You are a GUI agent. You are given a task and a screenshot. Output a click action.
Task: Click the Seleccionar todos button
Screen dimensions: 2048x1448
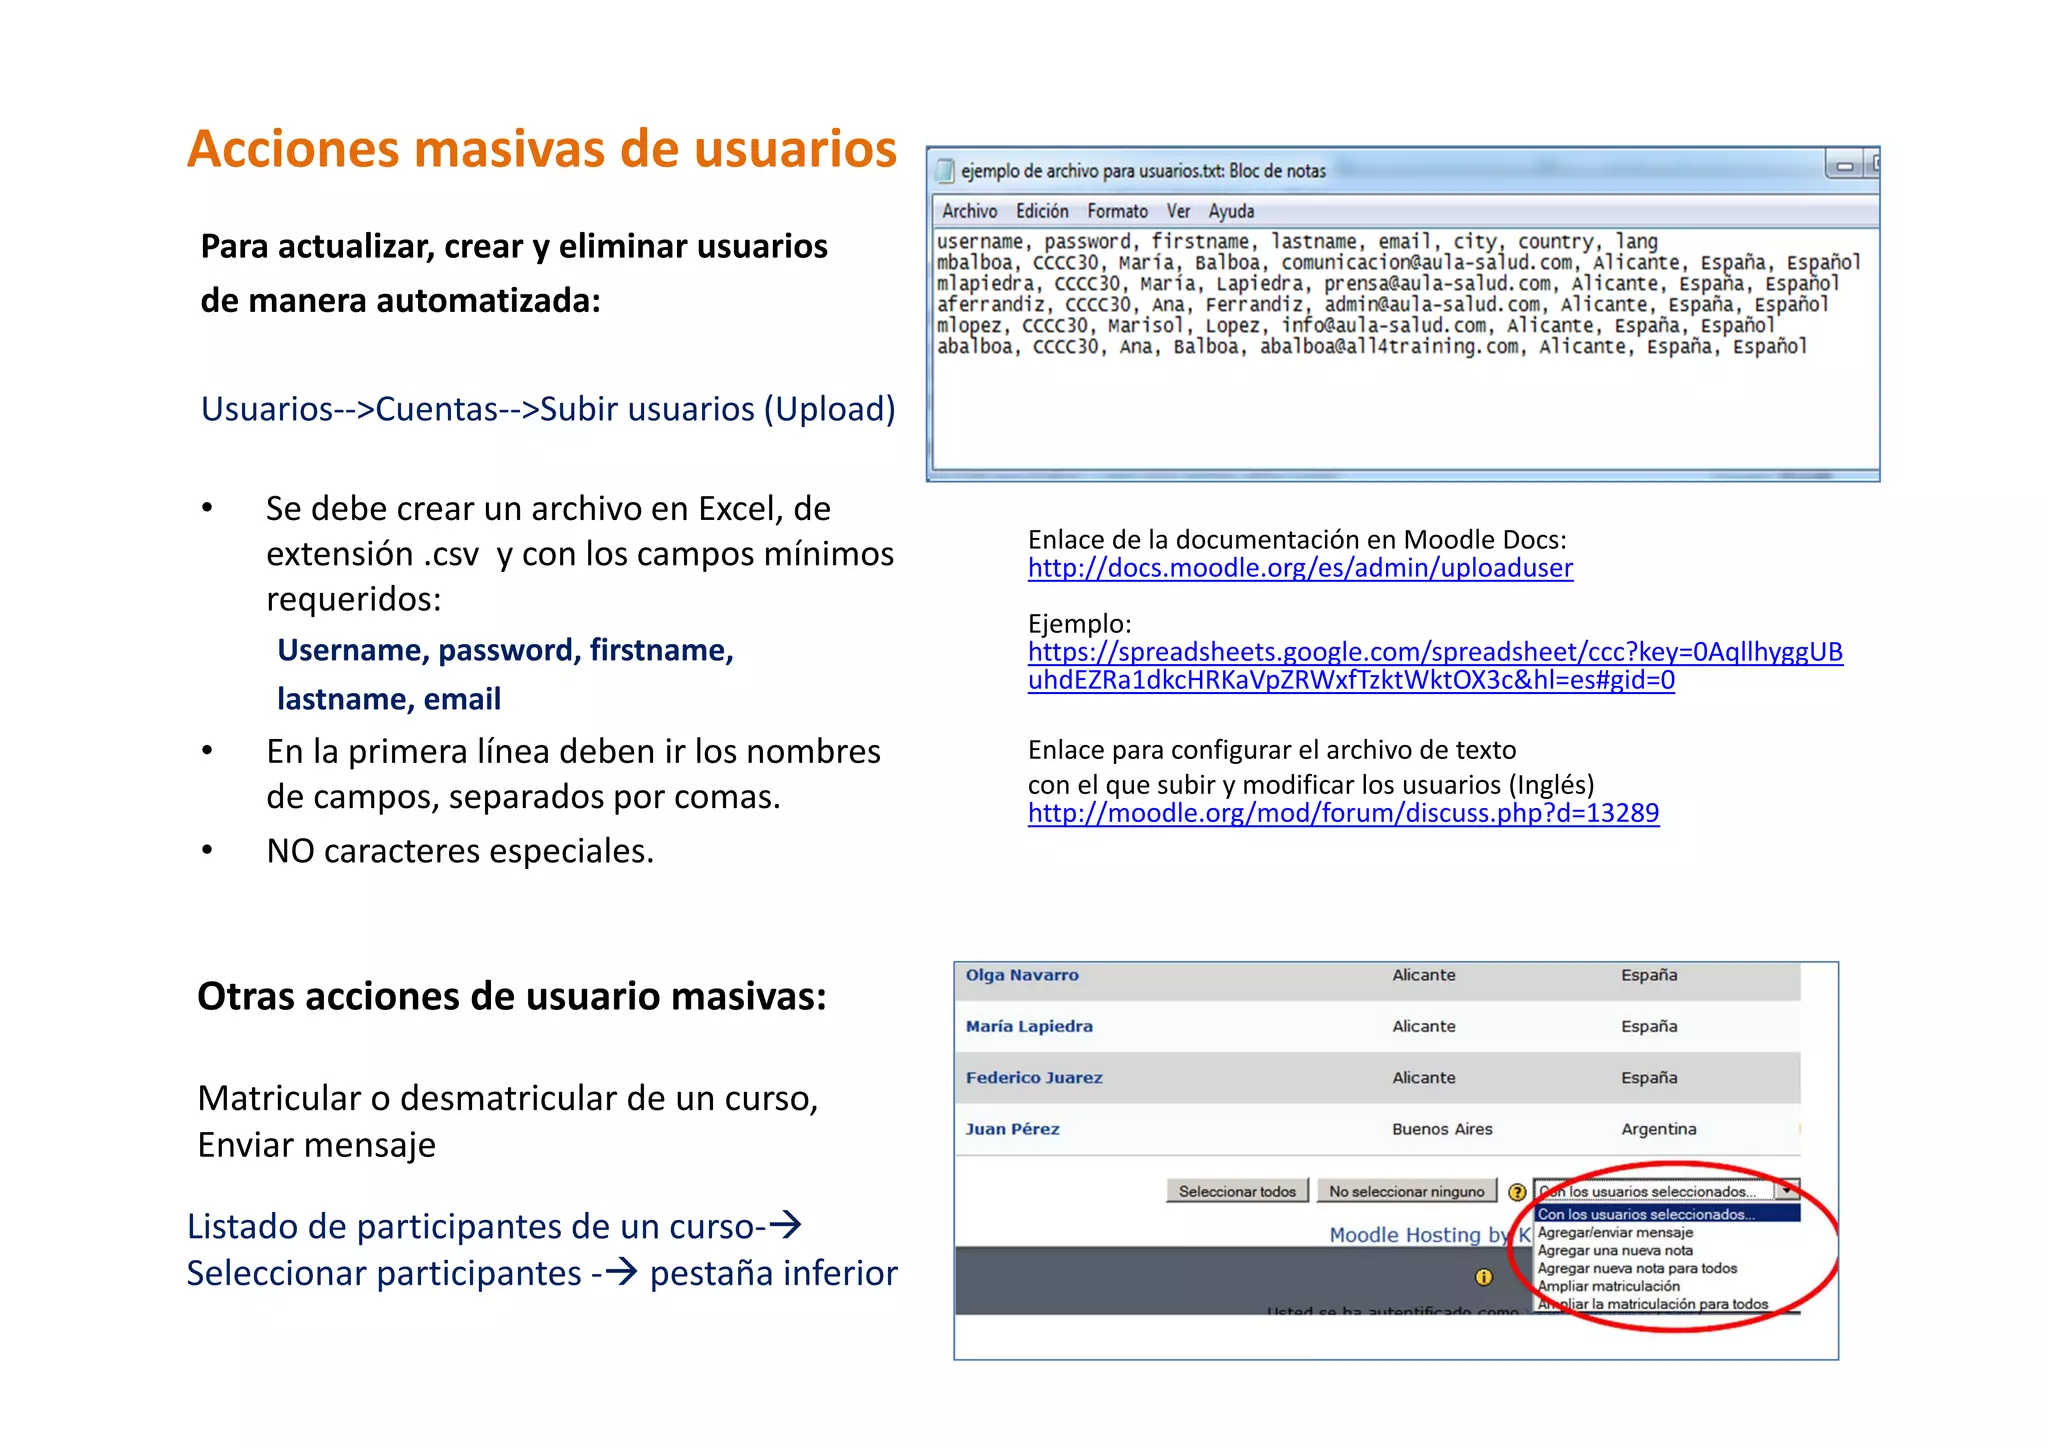point(1237,1191)
